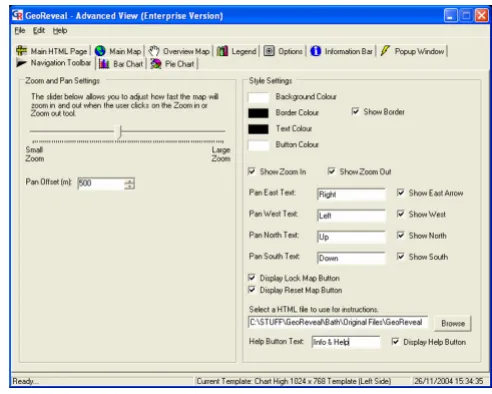Click the hand icon for Overview Map
The width and height of the screenshot is (492, 394).
154,51
